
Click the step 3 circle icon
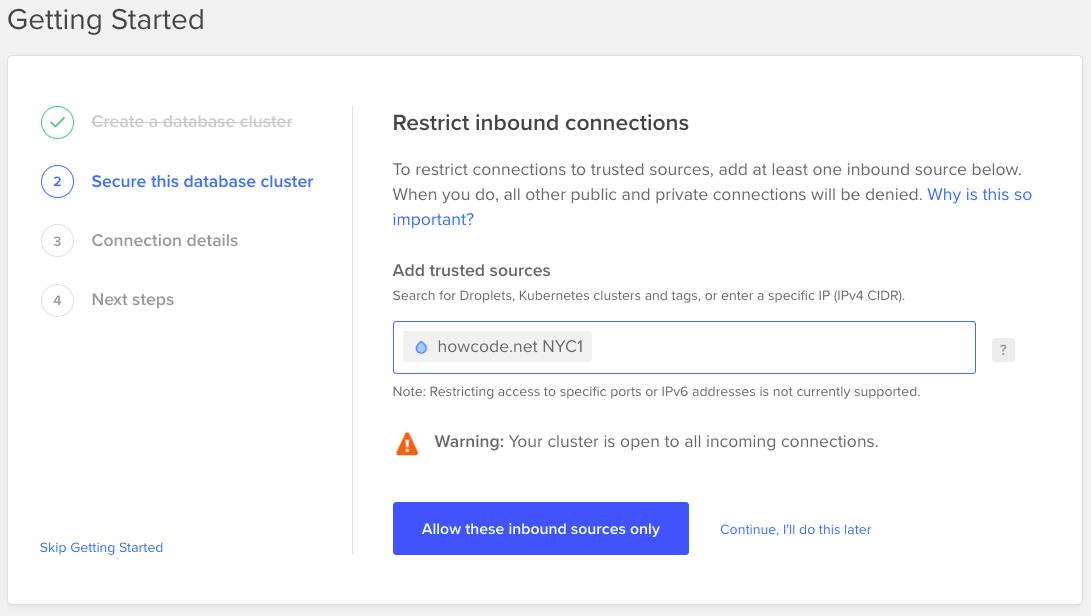pyautogui.click(x=57, y=241)
